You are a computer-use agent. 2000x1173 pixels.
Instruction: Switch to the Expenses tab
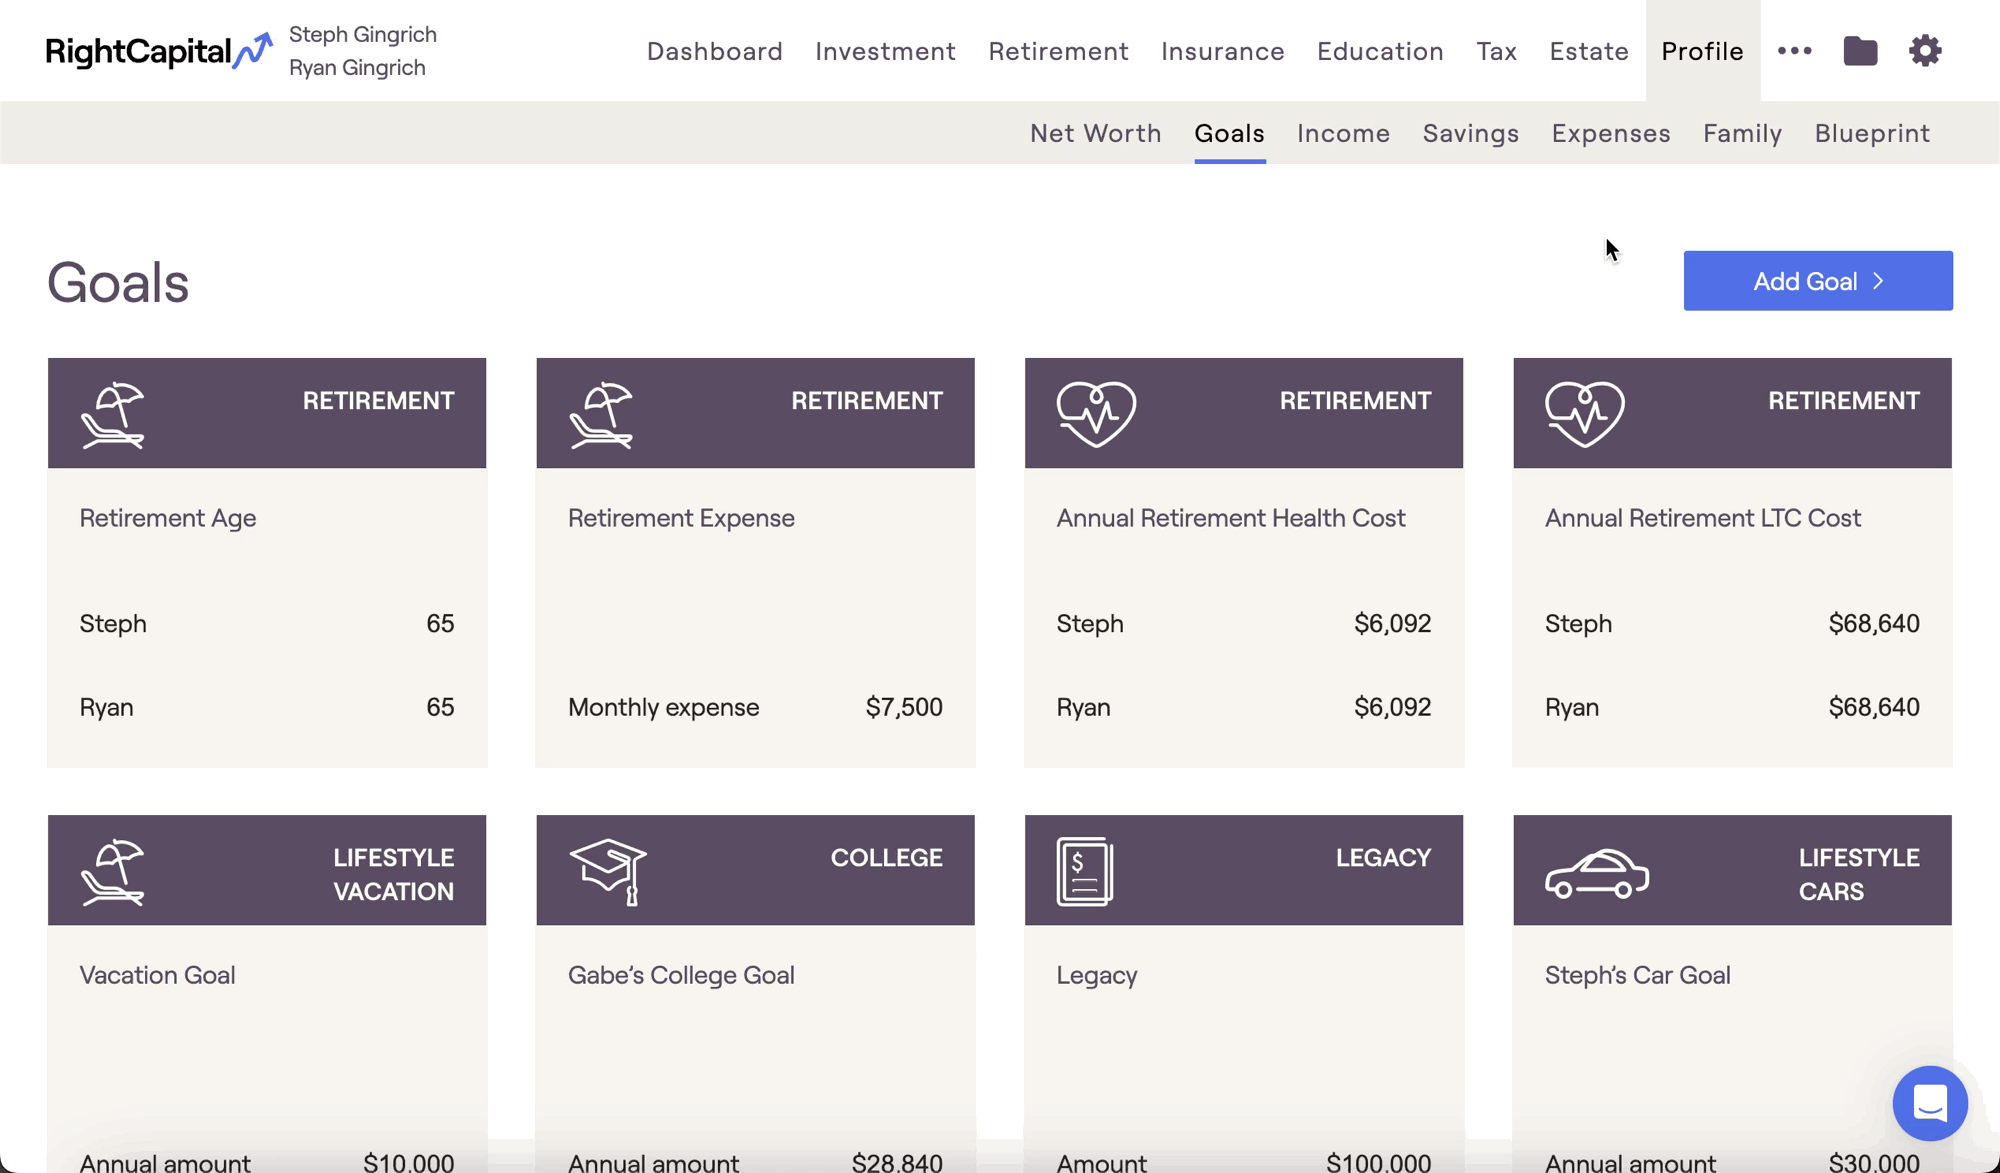tap(1610, 133)
